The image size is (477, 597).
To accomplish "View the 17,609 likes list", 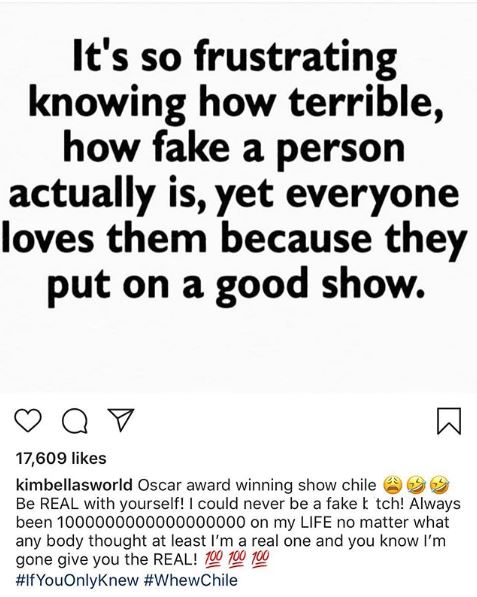I will coord(61,458).
